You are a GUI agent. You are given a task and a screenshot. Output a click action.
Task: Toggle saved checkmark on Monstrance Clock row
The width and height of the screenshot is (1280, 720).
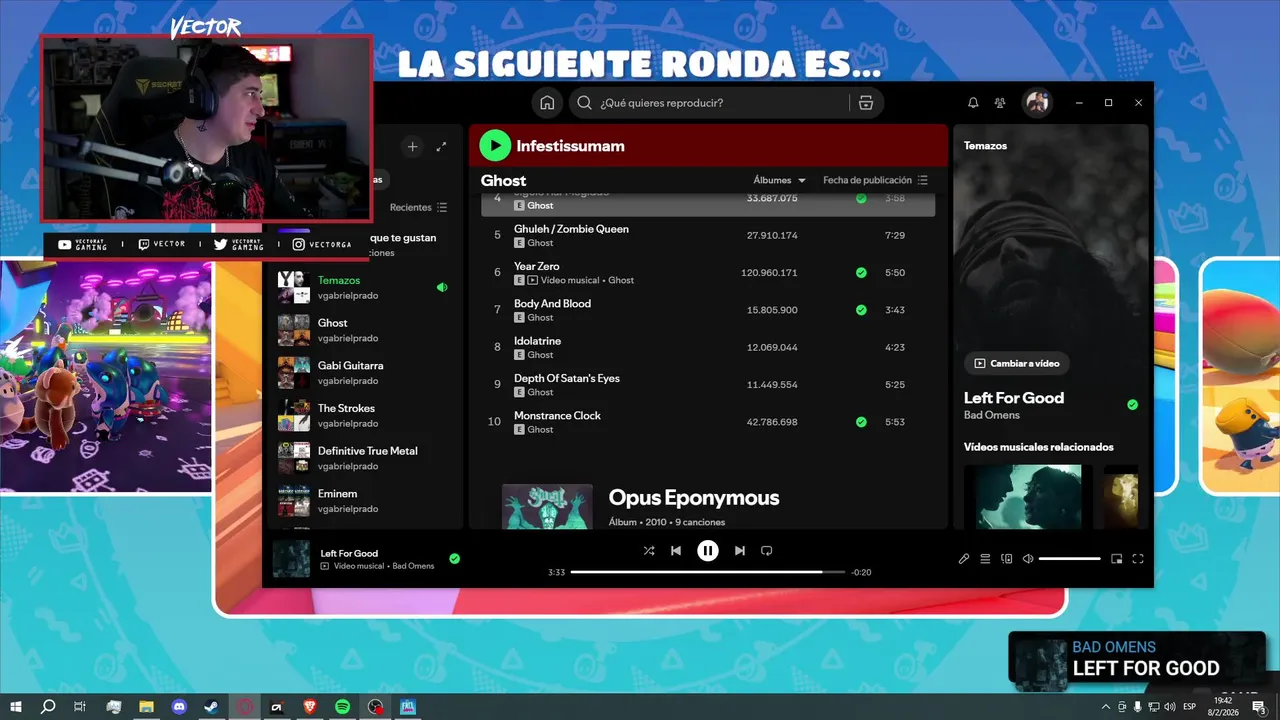coord(861,422)
